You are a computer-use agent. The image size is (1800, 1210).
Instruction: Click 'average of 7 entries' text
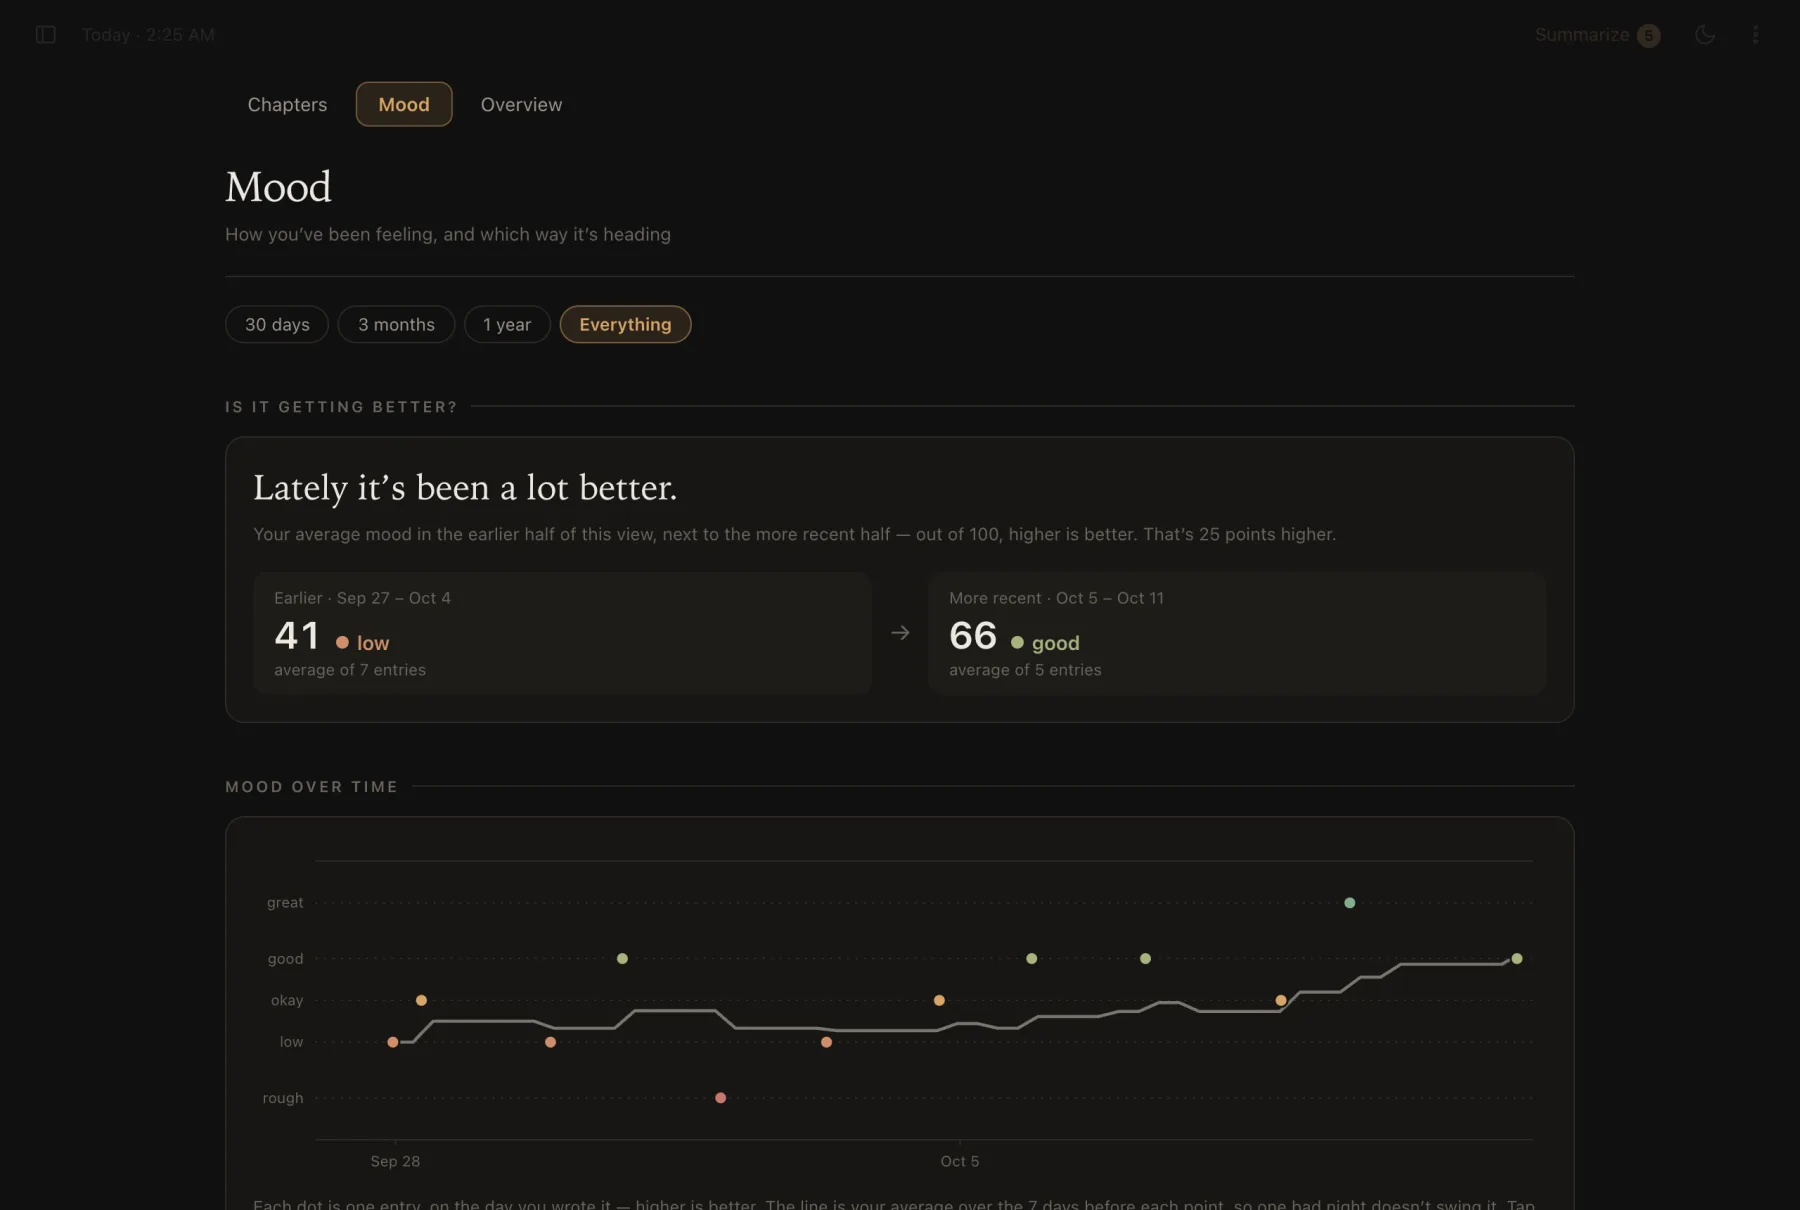tap(350, 670)
